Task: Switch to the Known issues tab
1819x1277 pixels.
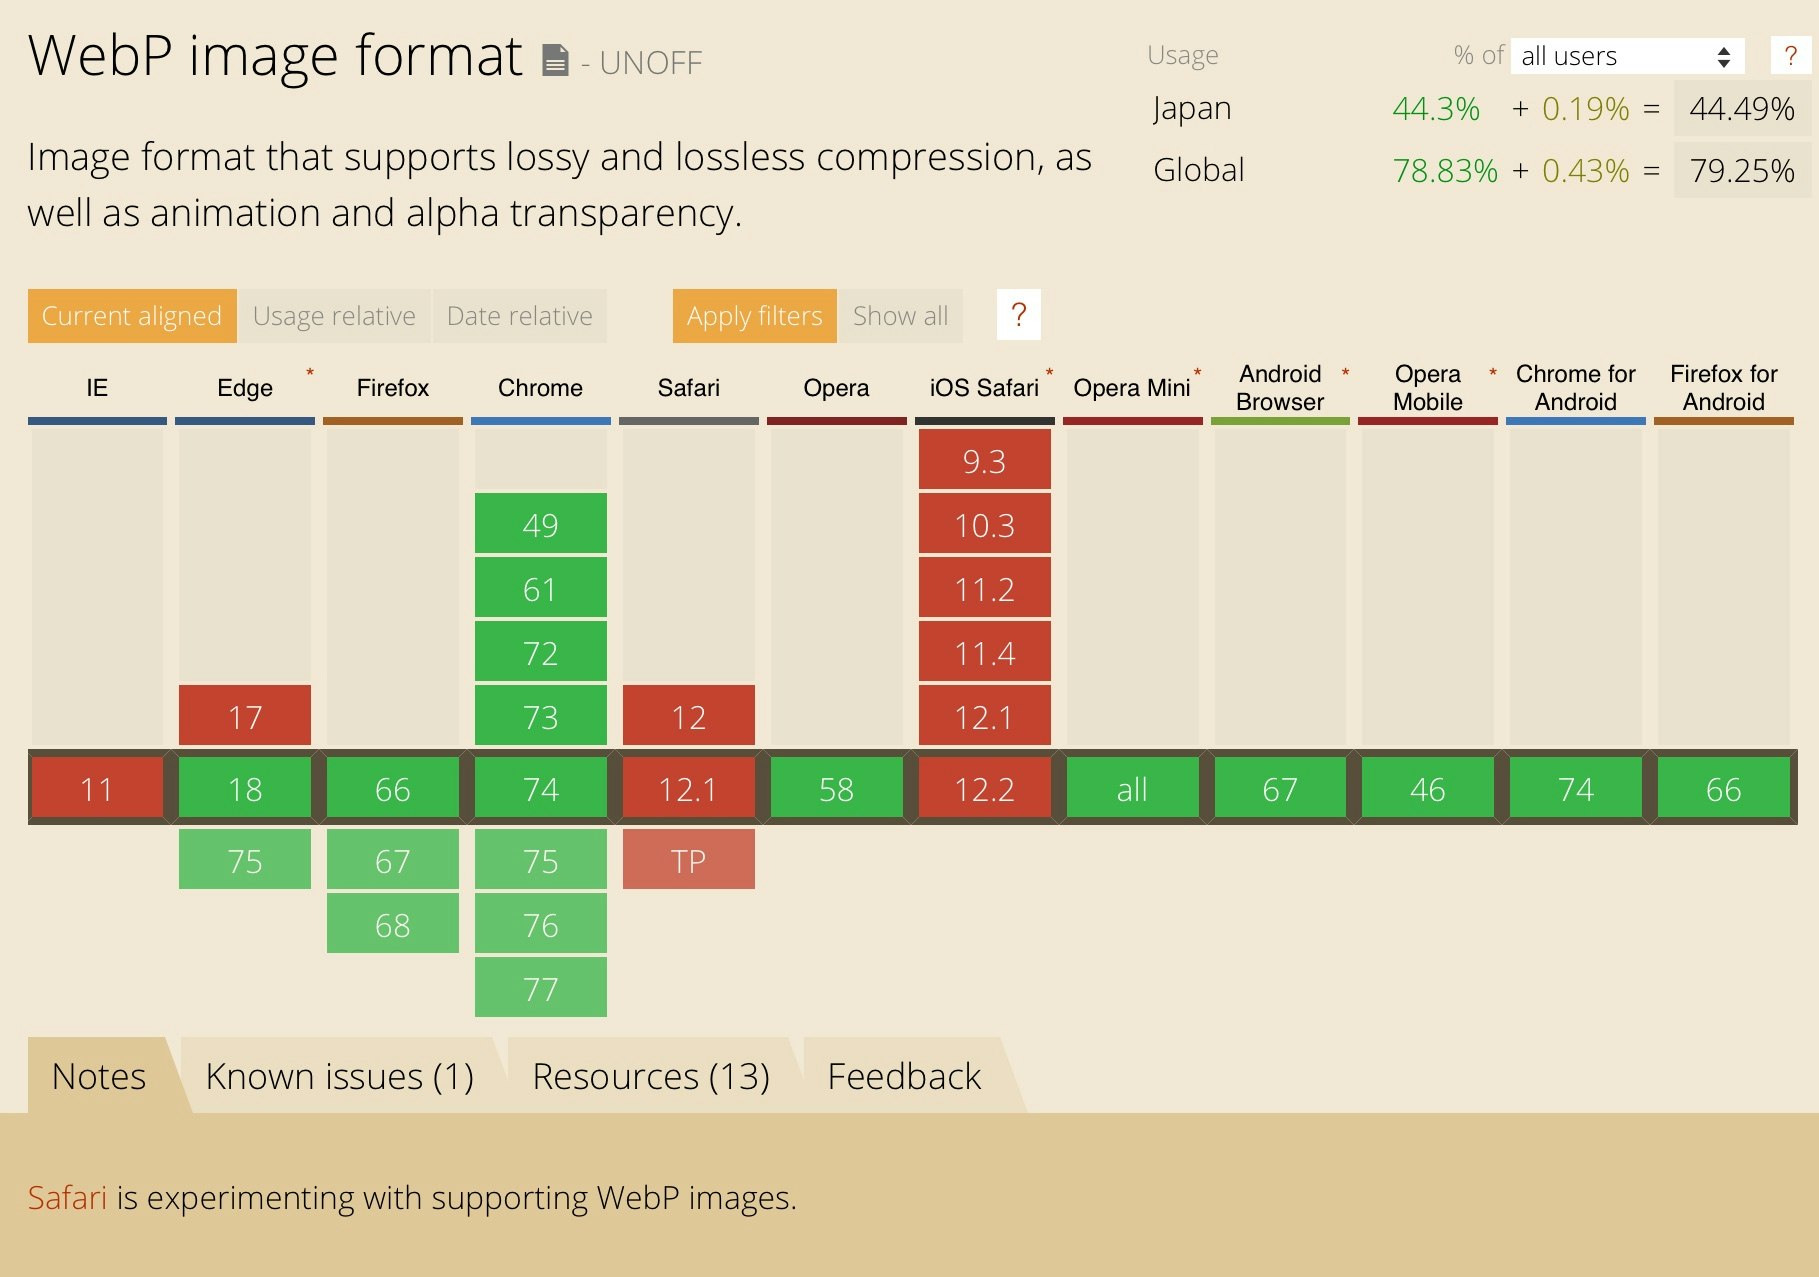Action: (x=340, y=1075)
